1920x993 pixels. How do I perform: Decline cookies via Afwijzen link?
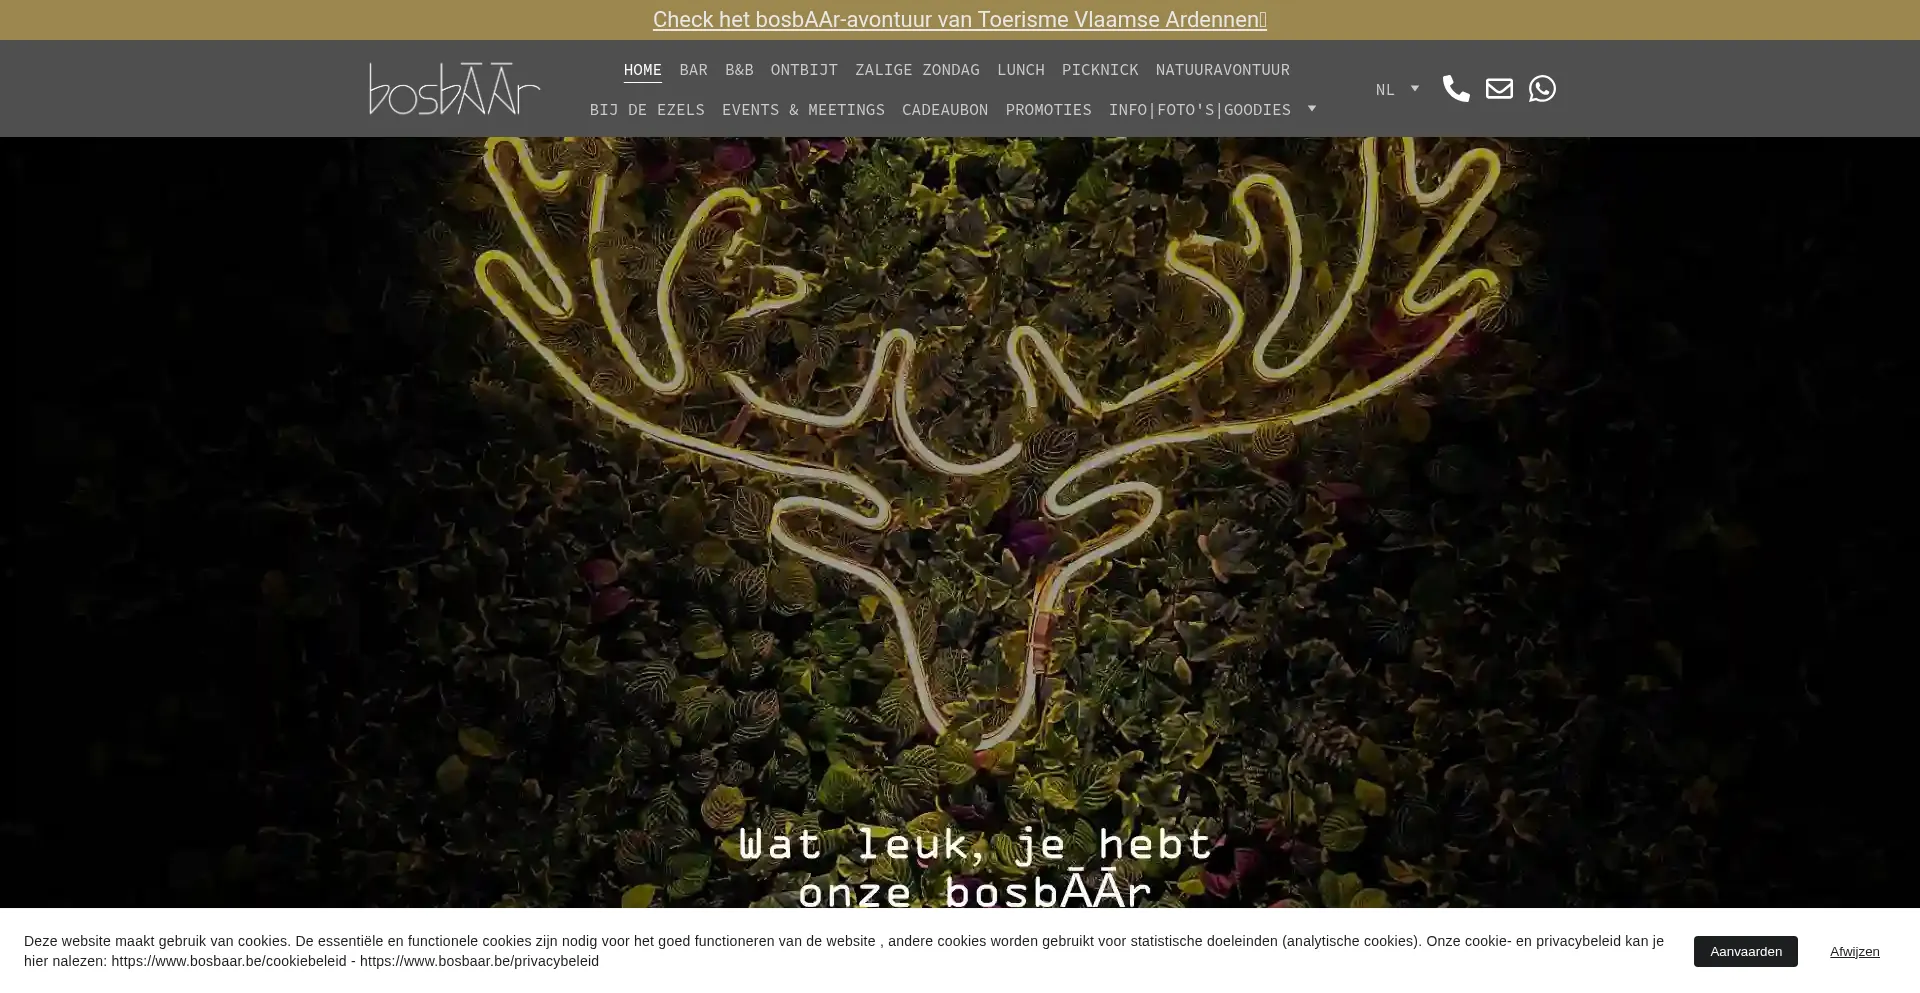[1854, 951]
